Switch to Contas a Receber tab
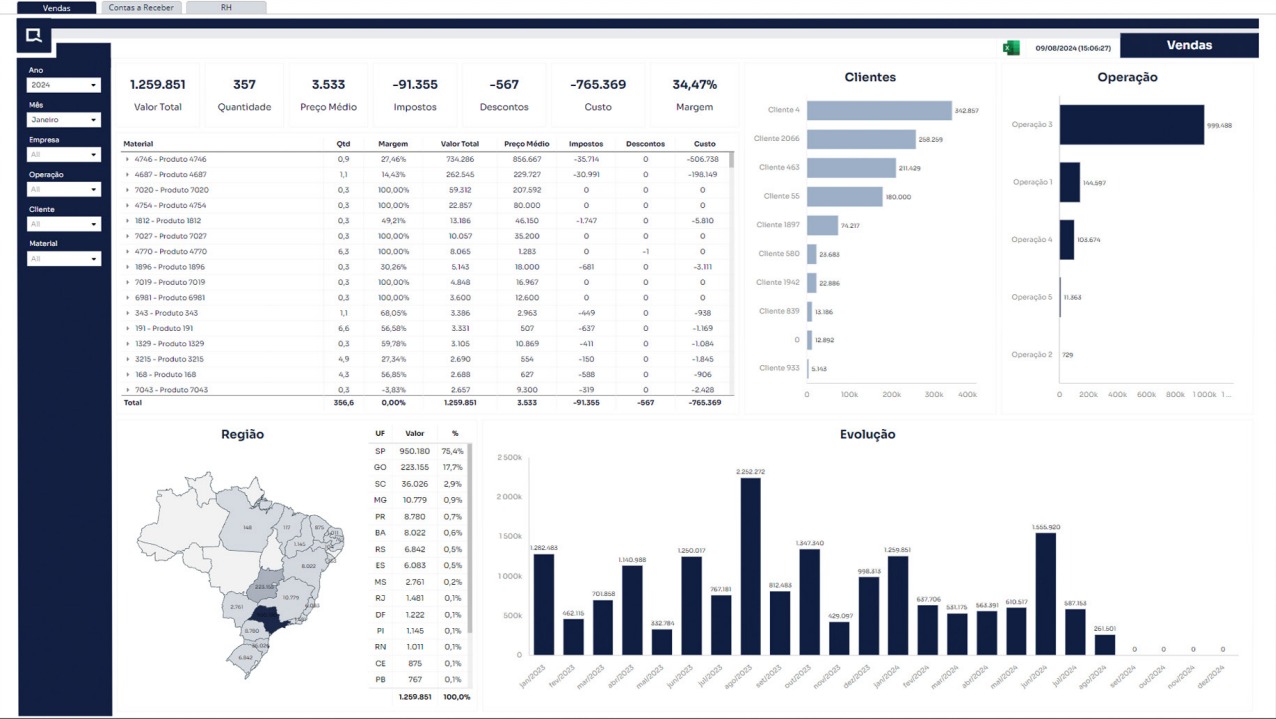 141,8
